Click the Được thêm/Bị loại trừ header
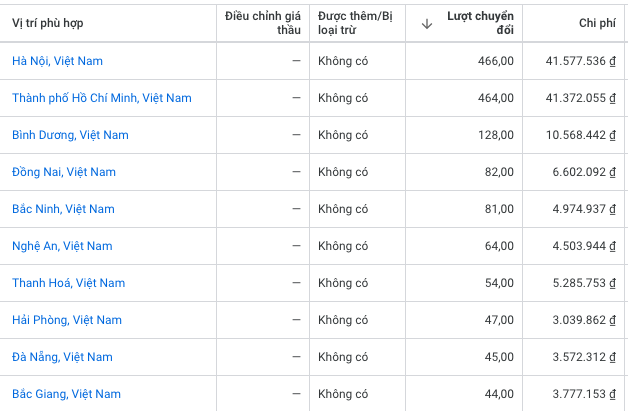The width and height of the screenshot is (628, 411). point(355,23)
